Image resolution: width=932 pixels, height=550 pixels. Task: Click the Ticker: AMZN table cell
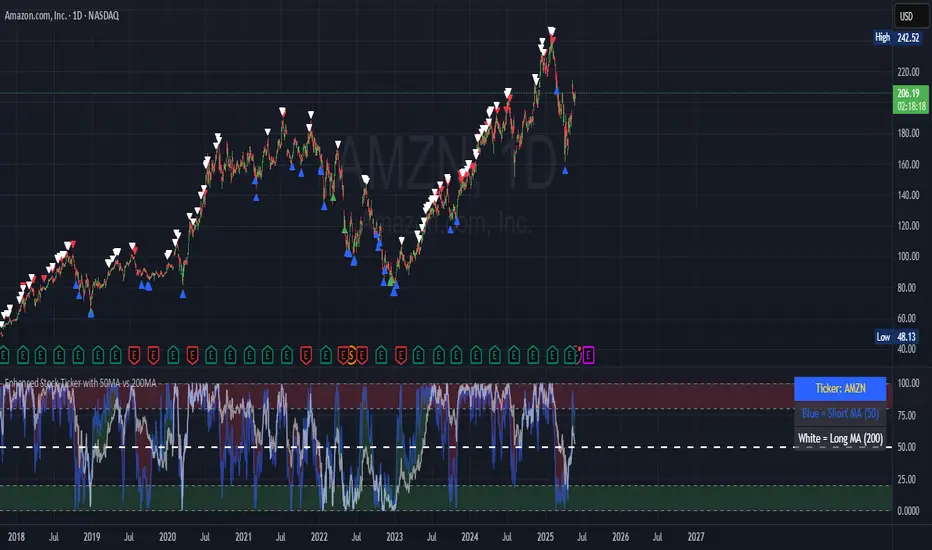coord(839,388)
